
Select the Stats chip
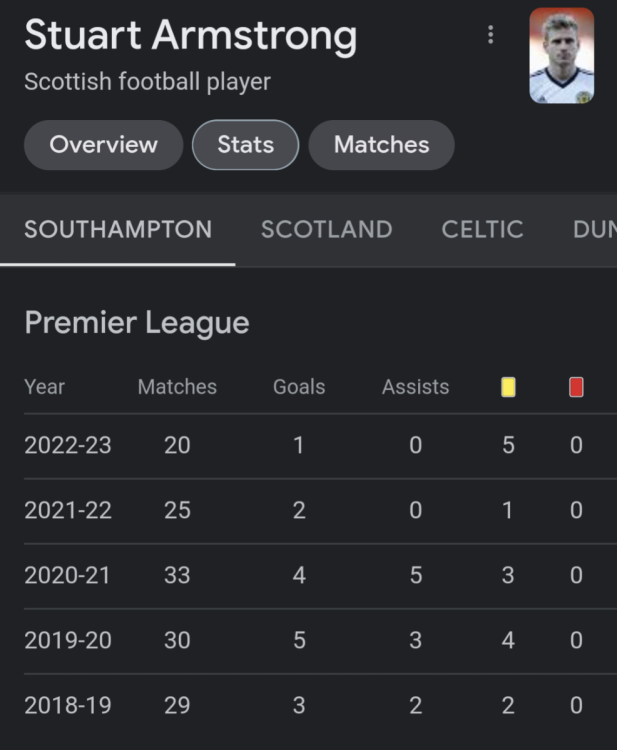(245, 145)
